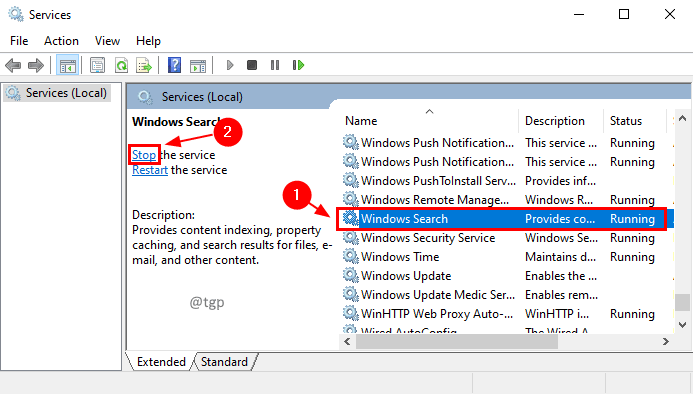
Task: Select the Windows Update service name
Action: coord(406,275)
